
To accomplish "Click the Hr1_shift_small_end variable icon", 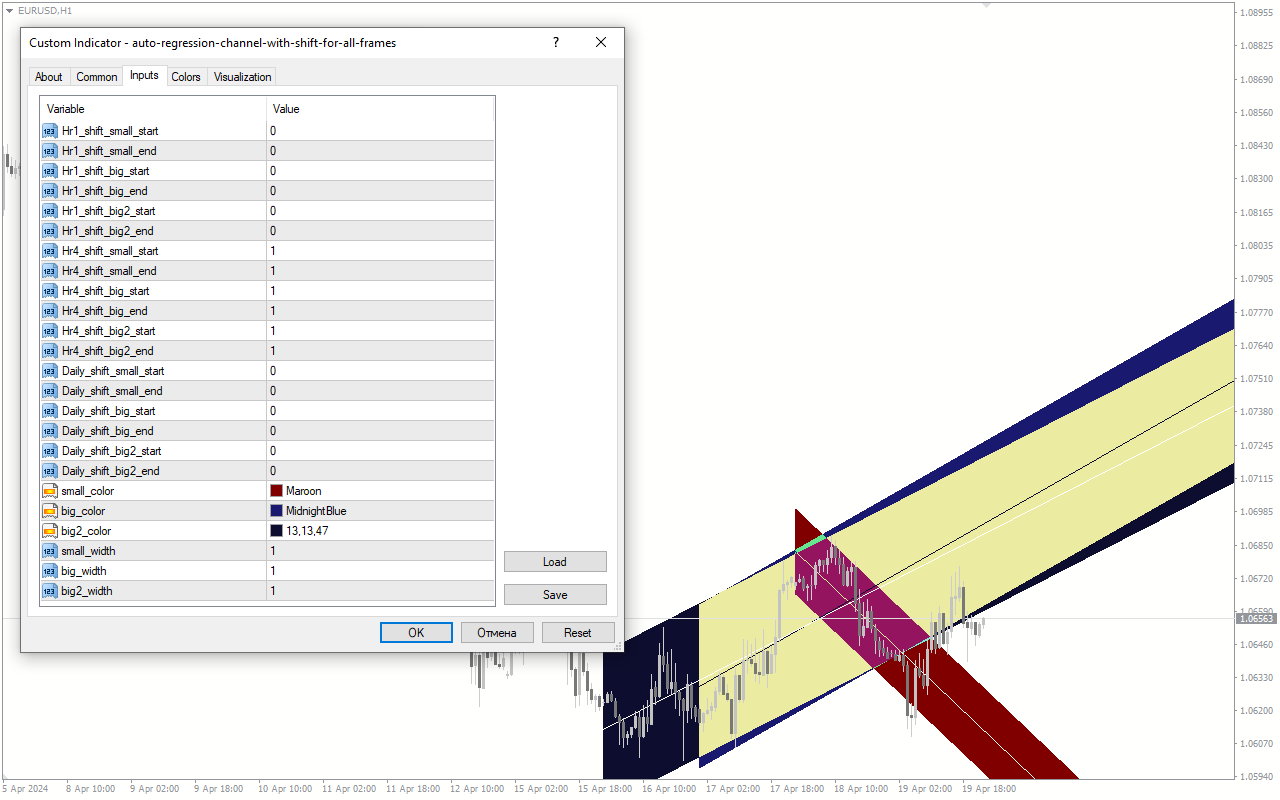I will click(x=50, y=151).
